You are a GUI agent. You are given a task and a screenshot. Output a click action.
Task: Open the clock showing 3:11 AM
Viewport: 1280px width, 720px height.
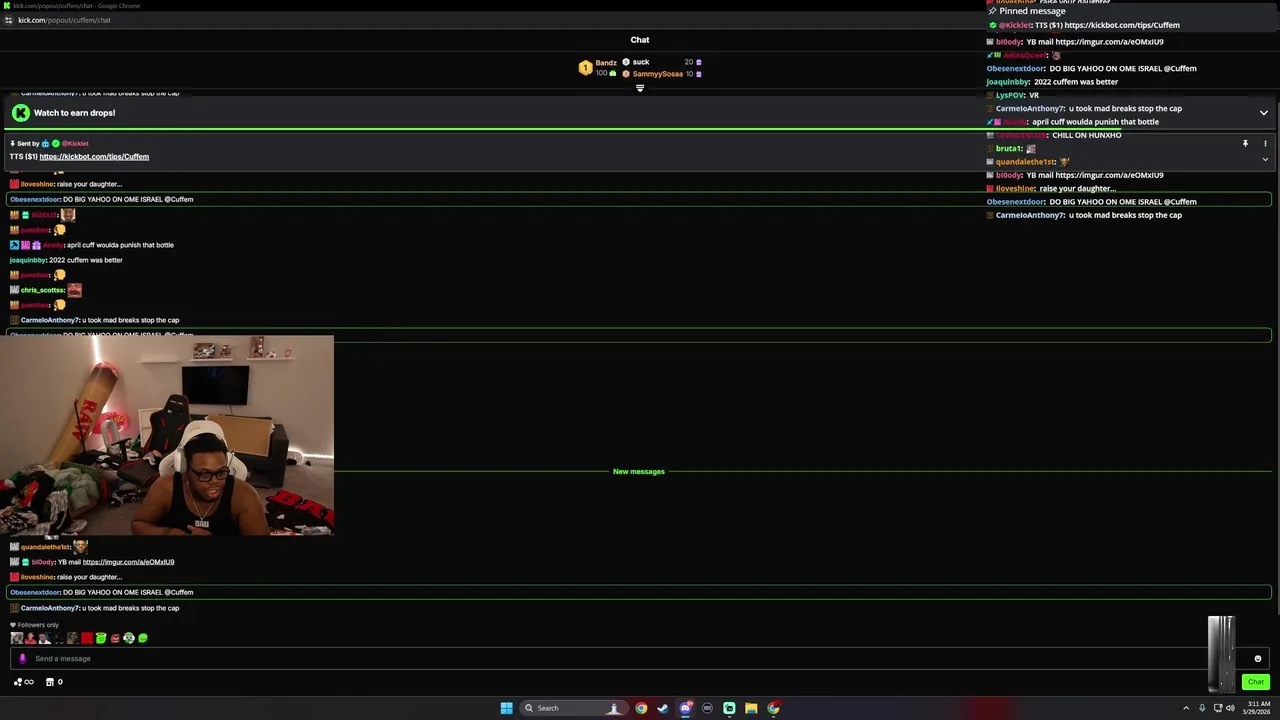[1257, 708]
